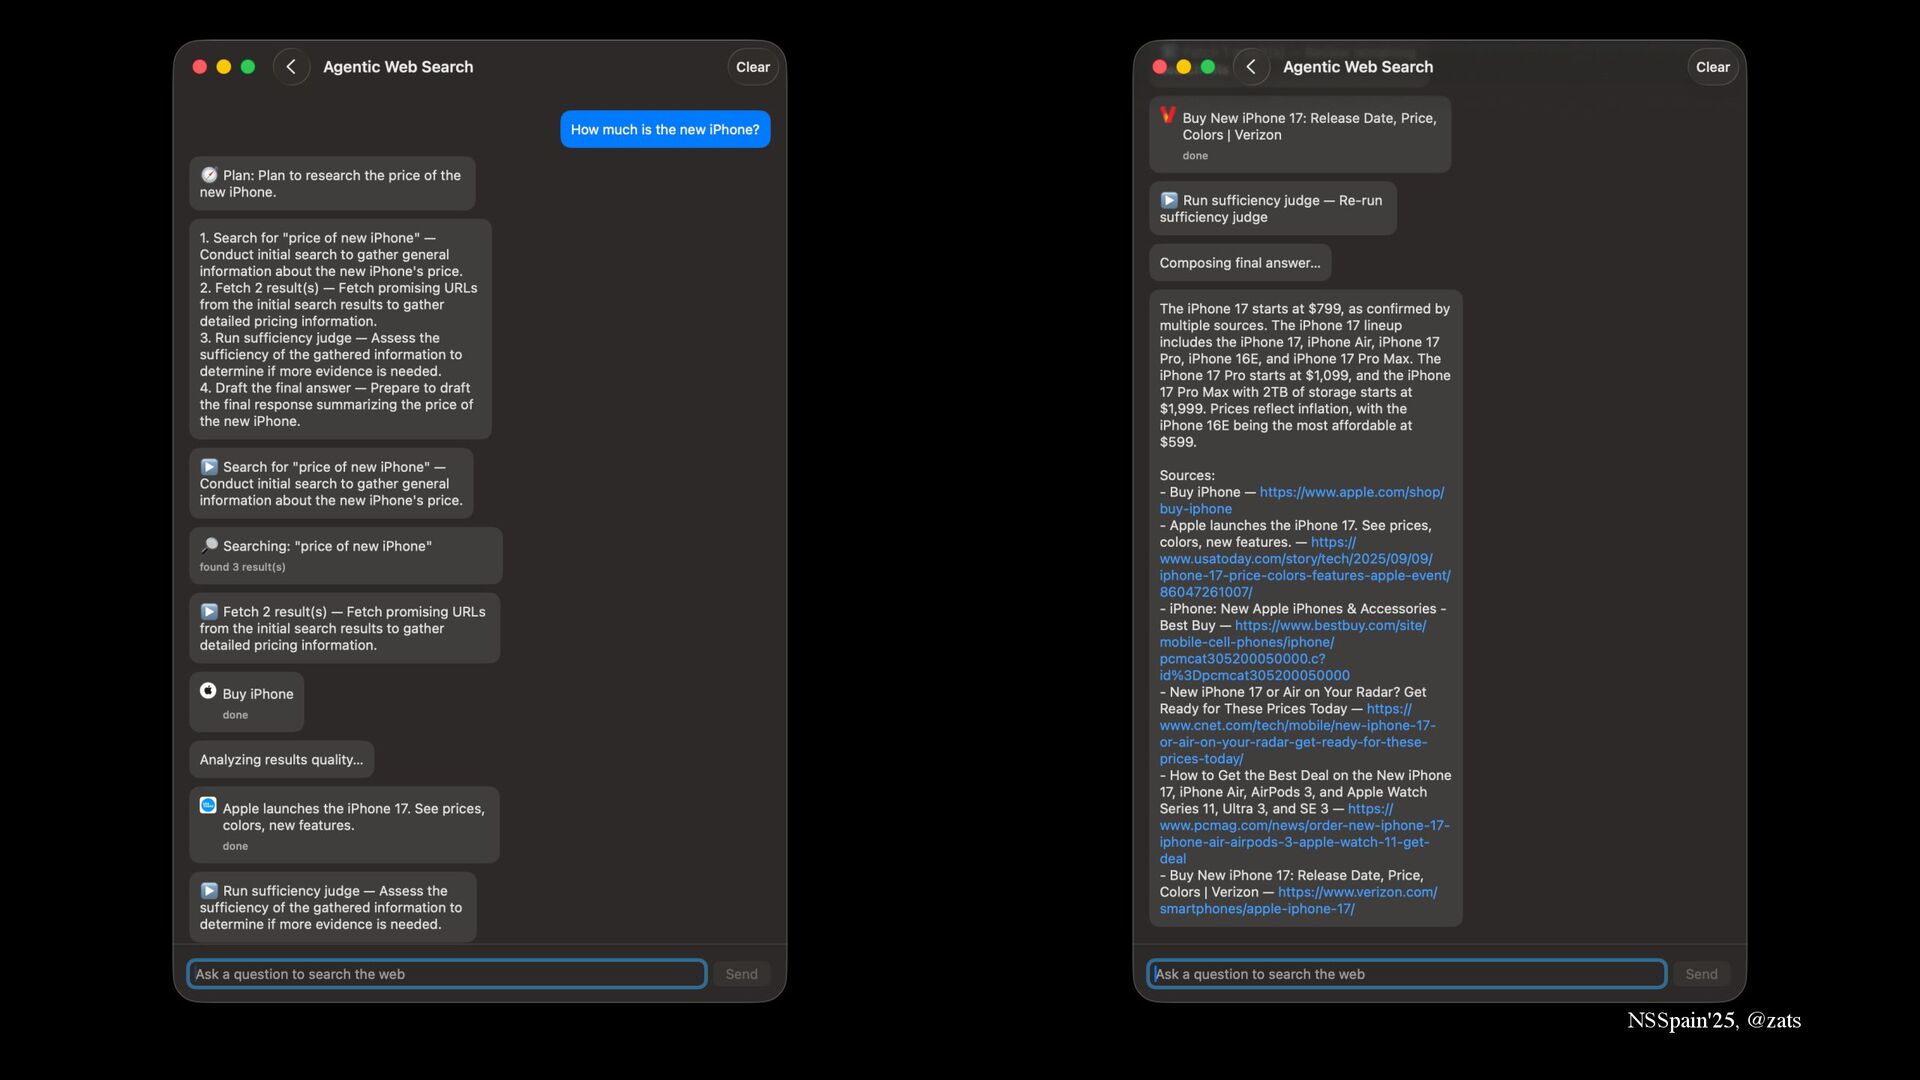The height and width of the screenshot is (1080, 1920).
Task: Focus the right window's search question field
Action: [x=1406, y=974]
